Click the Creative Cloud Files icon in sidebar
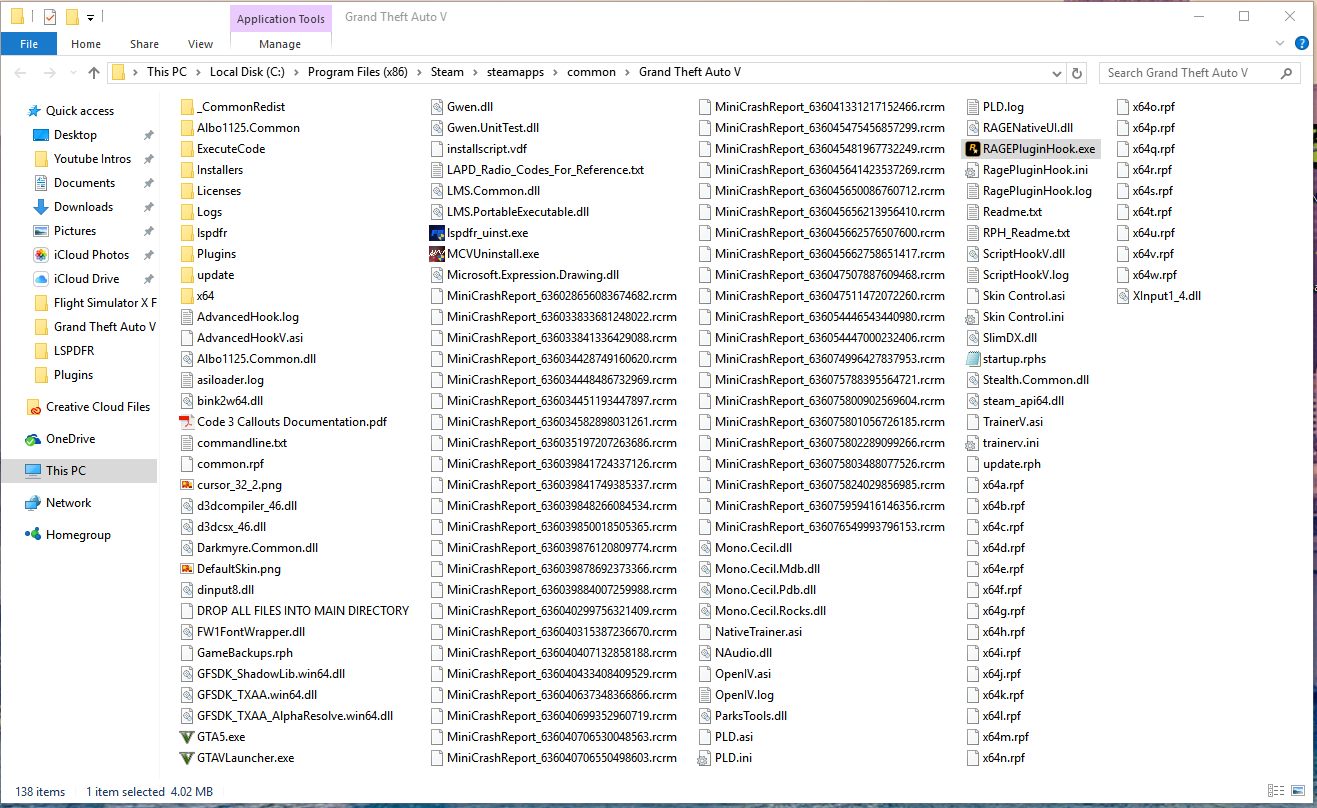 [33, 407]
